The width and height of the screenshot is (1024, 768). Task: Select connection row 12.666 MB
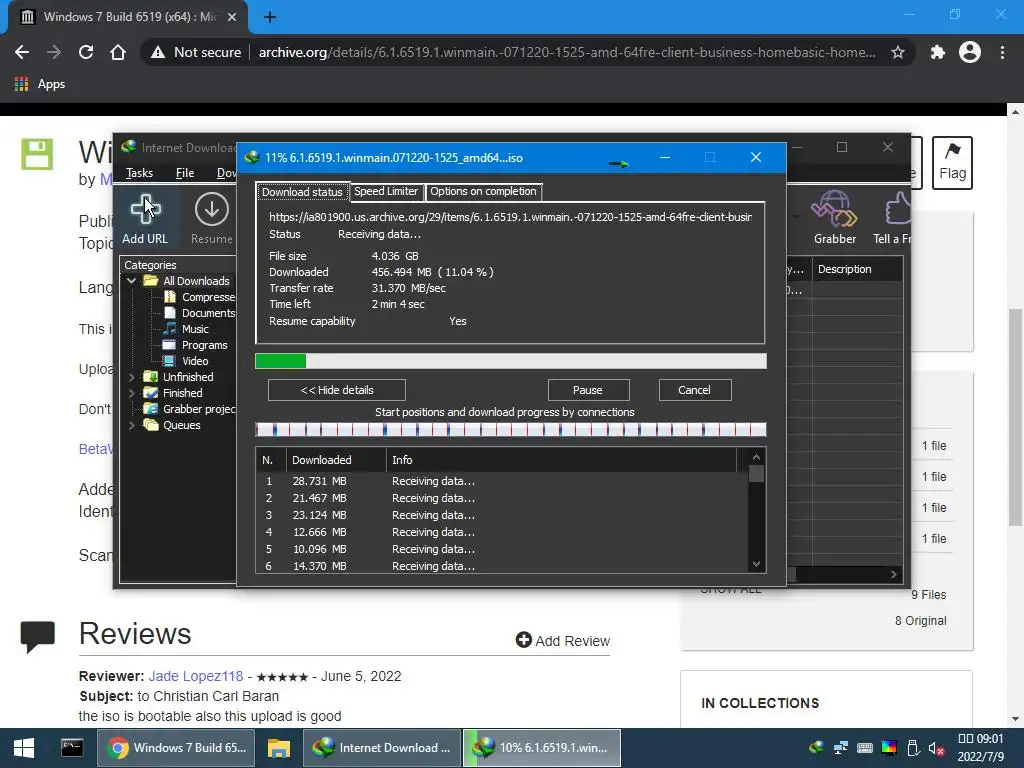(503, 532)
